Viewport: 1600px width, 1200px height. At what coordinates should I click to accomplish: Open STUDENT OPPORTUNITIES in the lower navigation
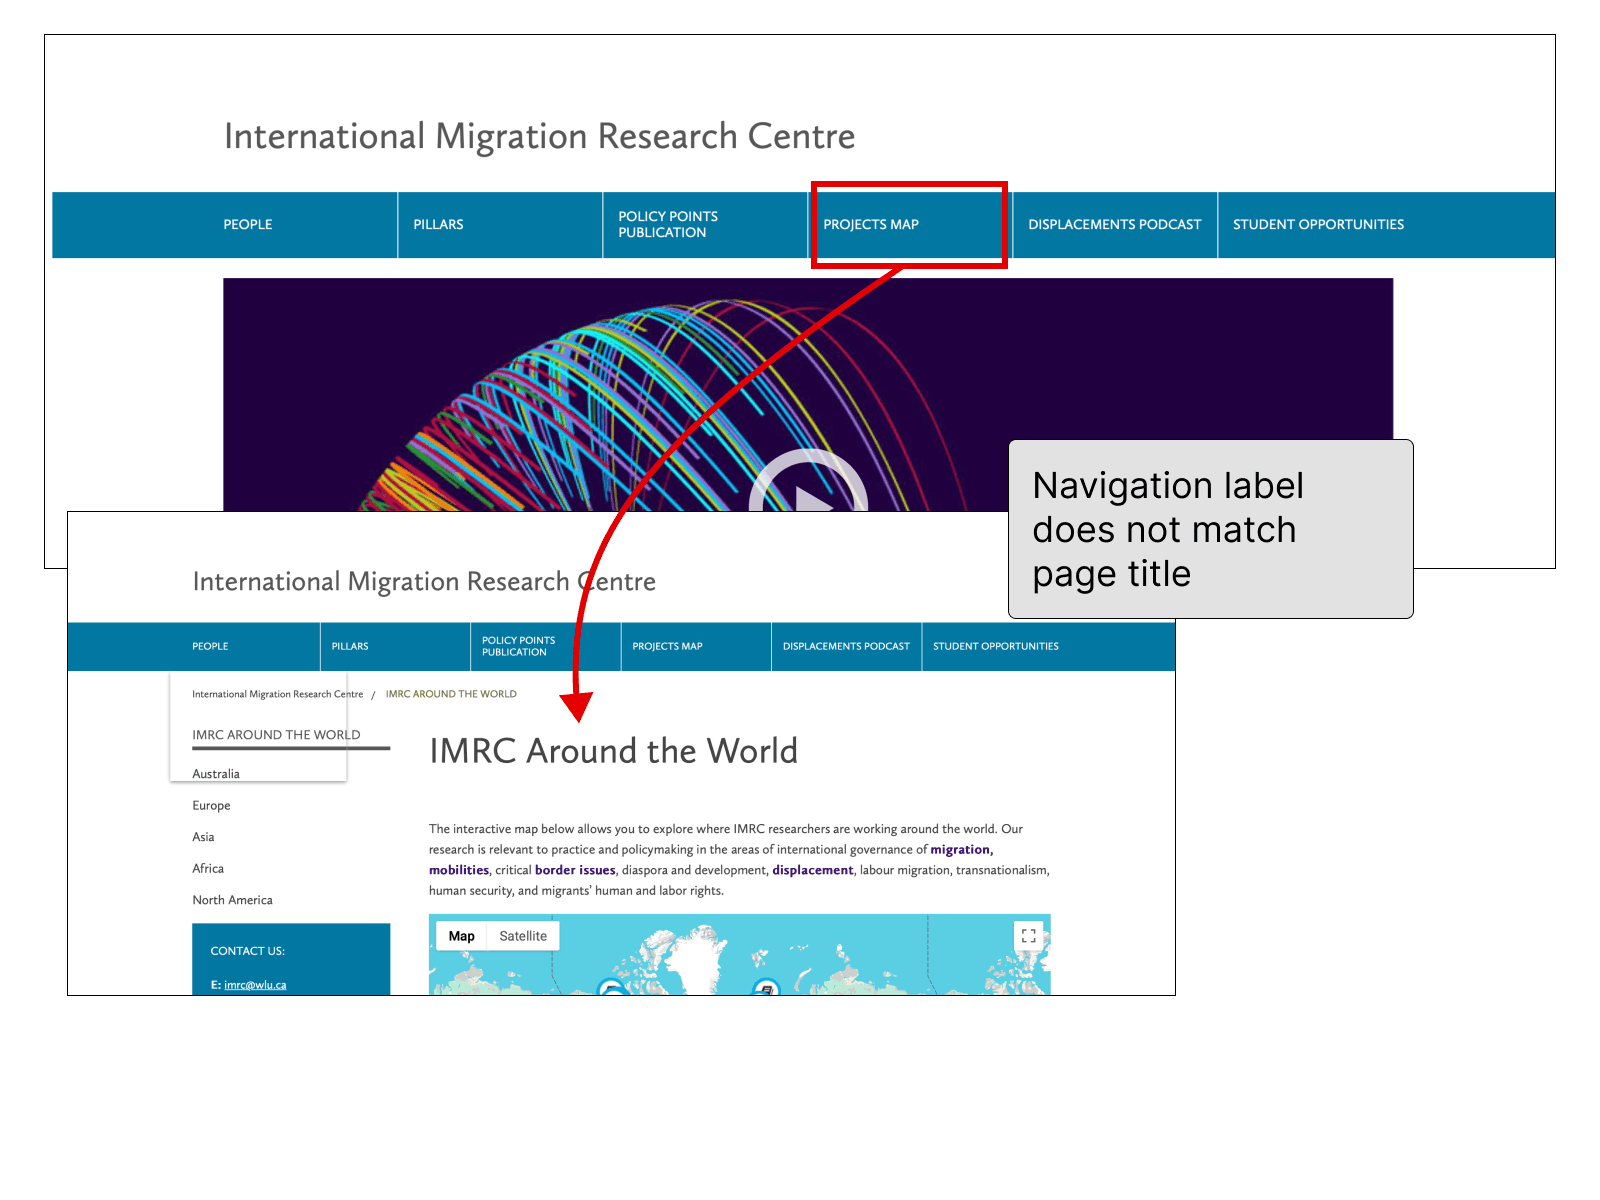pos(995,646)
